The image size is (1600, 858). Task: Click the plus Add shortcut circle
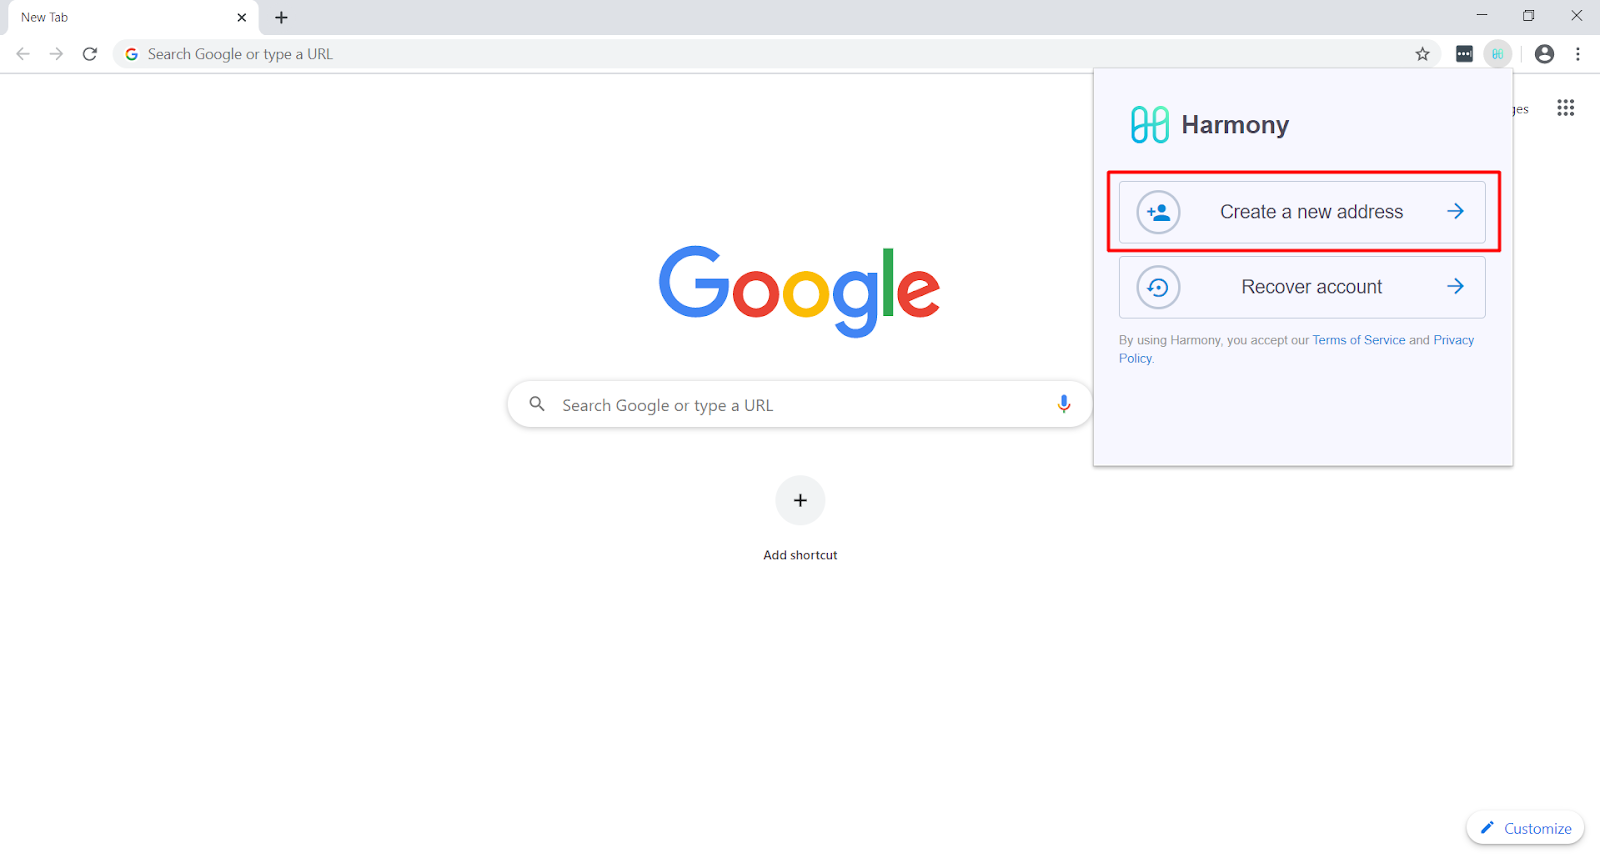click(800, 500)
